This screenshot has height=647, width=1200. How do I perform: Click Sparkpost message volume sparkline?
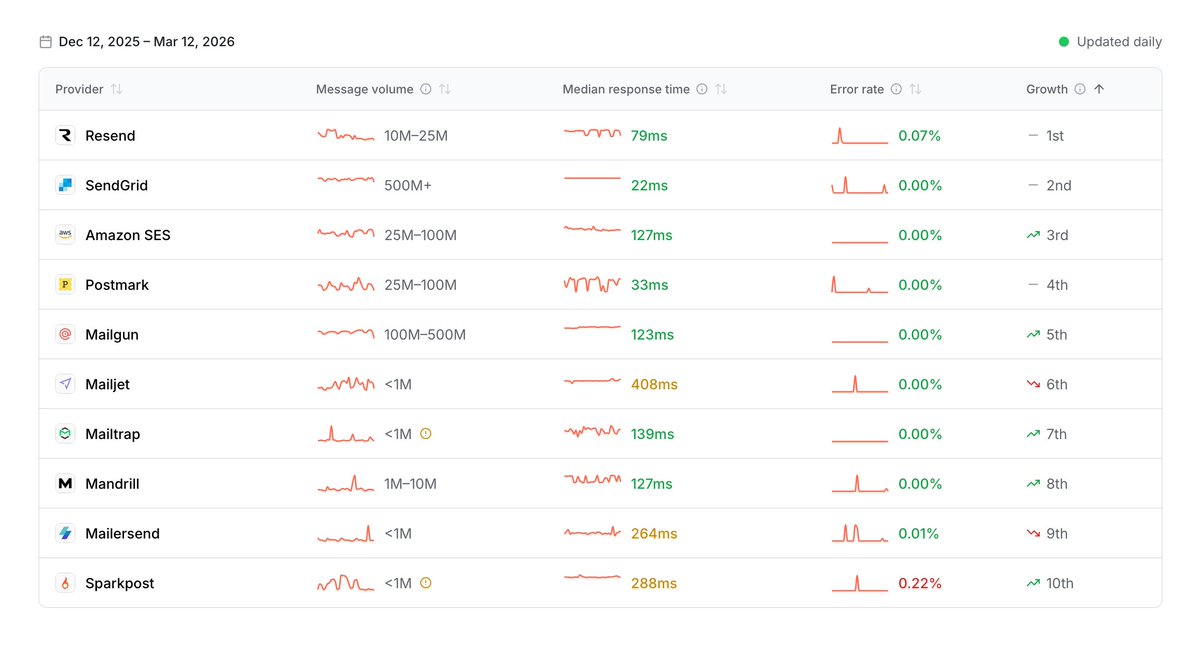click(346, 582)
